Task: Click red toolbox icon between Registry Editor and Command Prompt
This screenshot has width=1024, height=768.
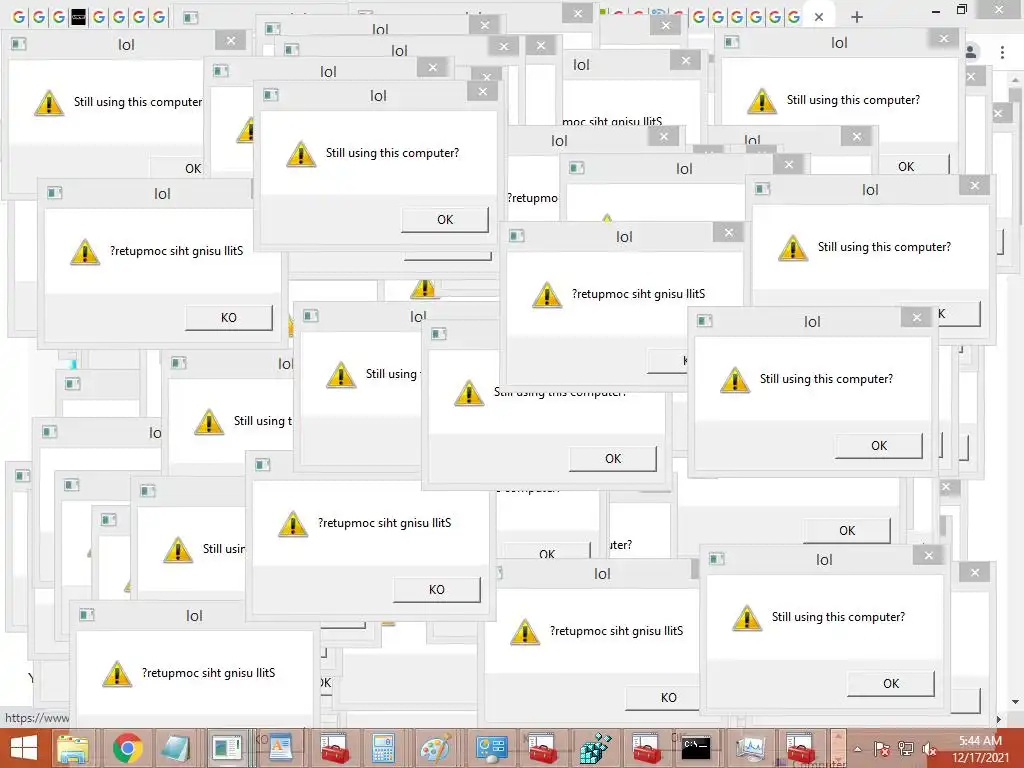Action: [647, 748]
